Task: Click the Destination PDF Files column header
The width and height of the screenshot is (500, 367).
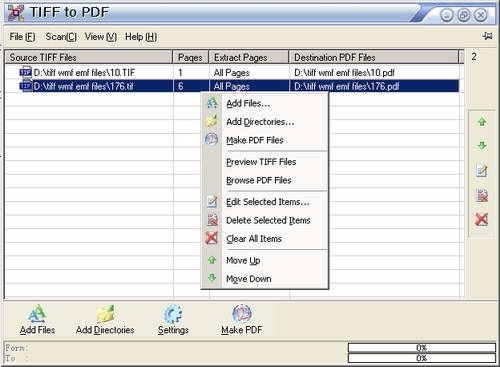Action: pos(374,57)
